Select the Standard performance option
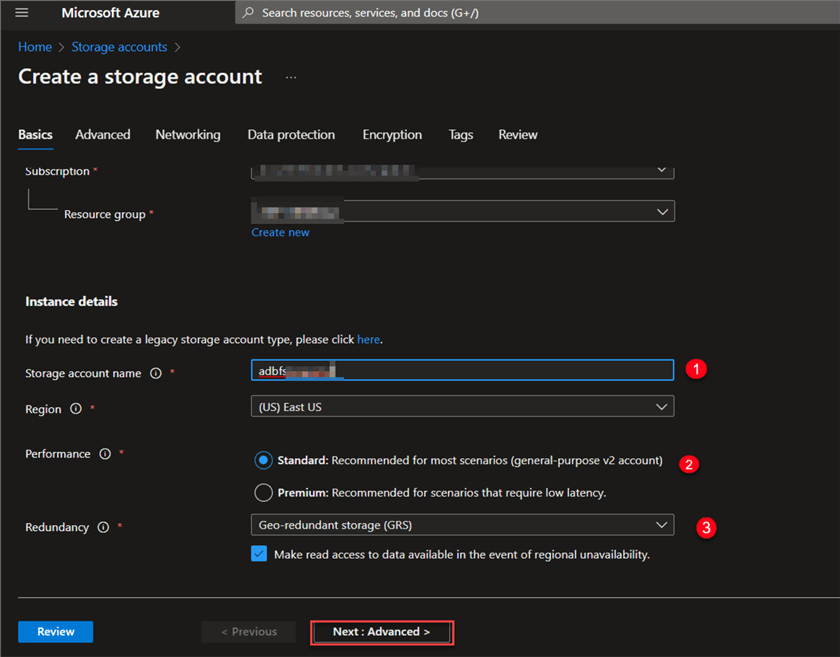The image size is (840, 657). tap(263, 461)
